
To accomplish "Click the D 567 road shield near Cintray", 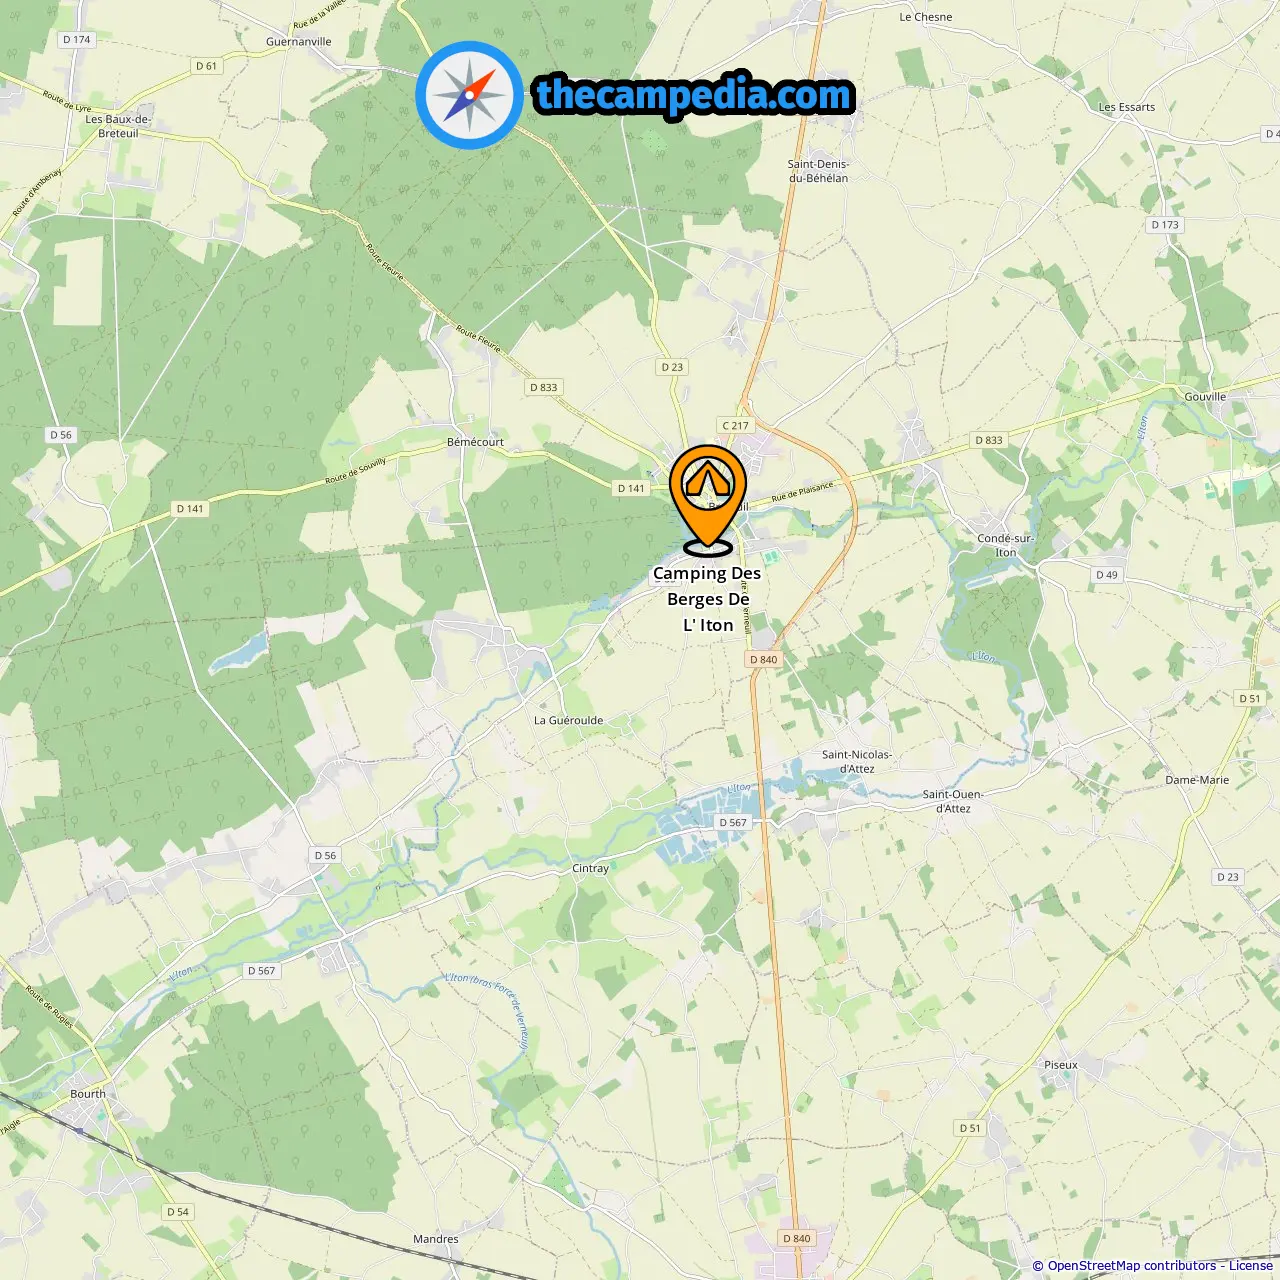I will (733, 822).
